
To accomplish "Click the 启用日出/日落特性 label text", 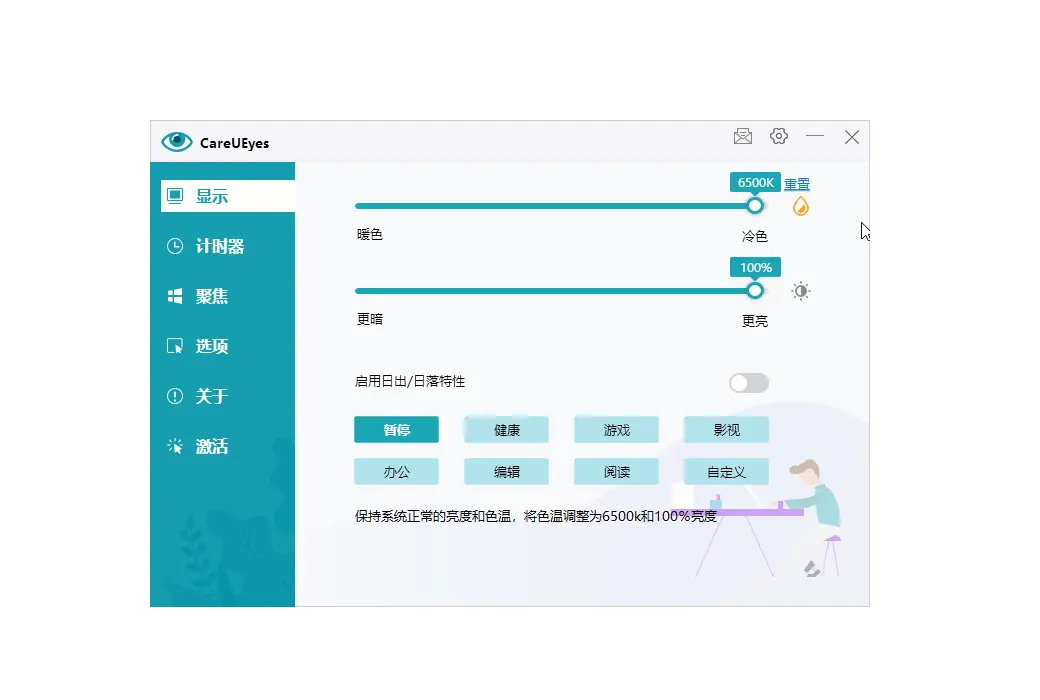I will pyautogui.click(x=410, y=382).
